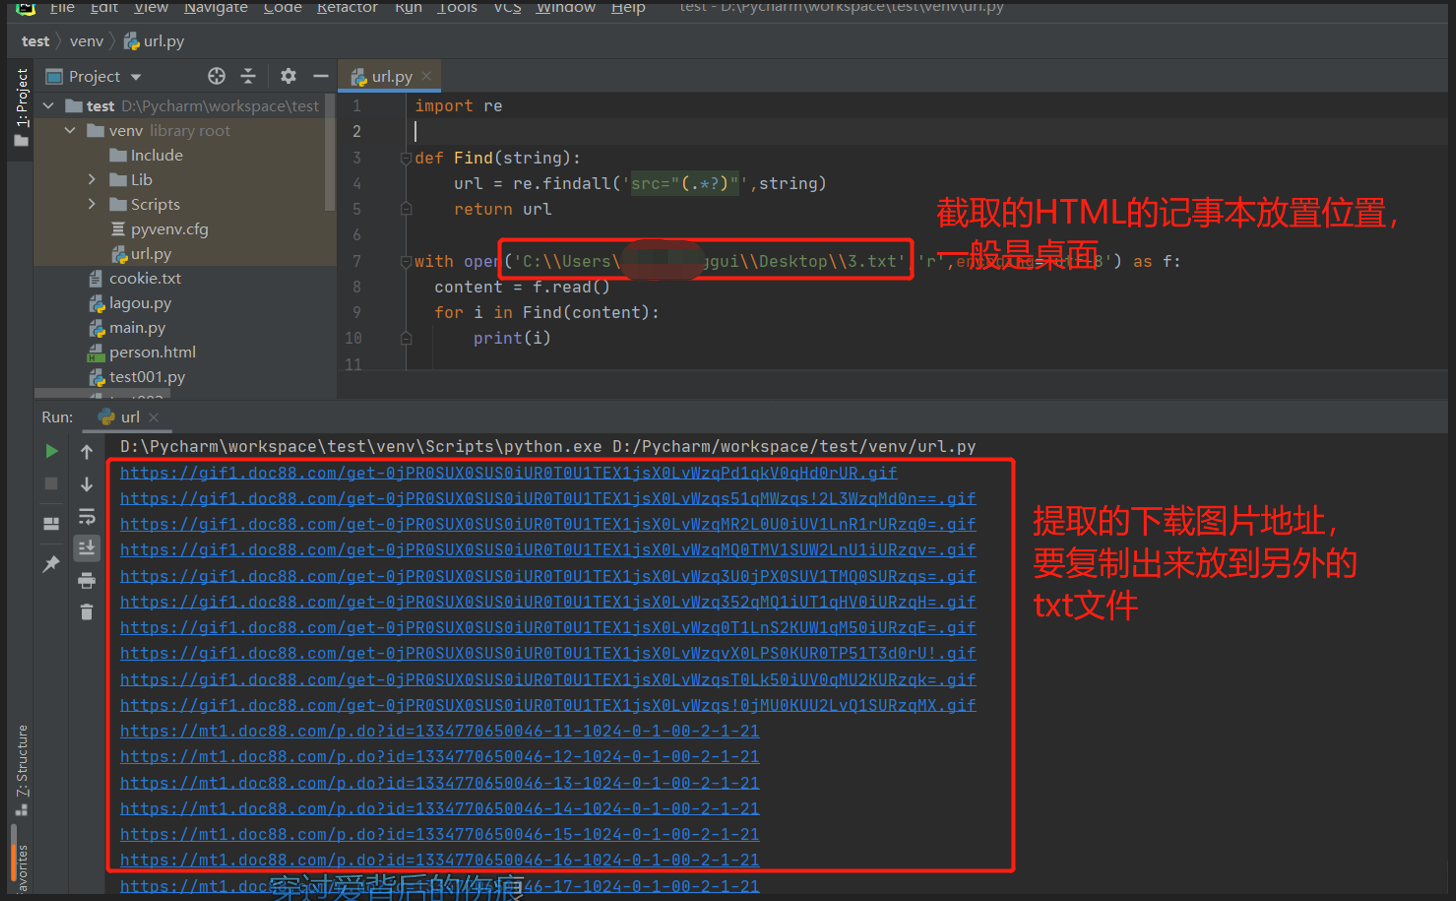Image resolution: width=1456 pixels, height=901 pixels.
Task: Open the Refactor menu
Action: click(347, 8)
